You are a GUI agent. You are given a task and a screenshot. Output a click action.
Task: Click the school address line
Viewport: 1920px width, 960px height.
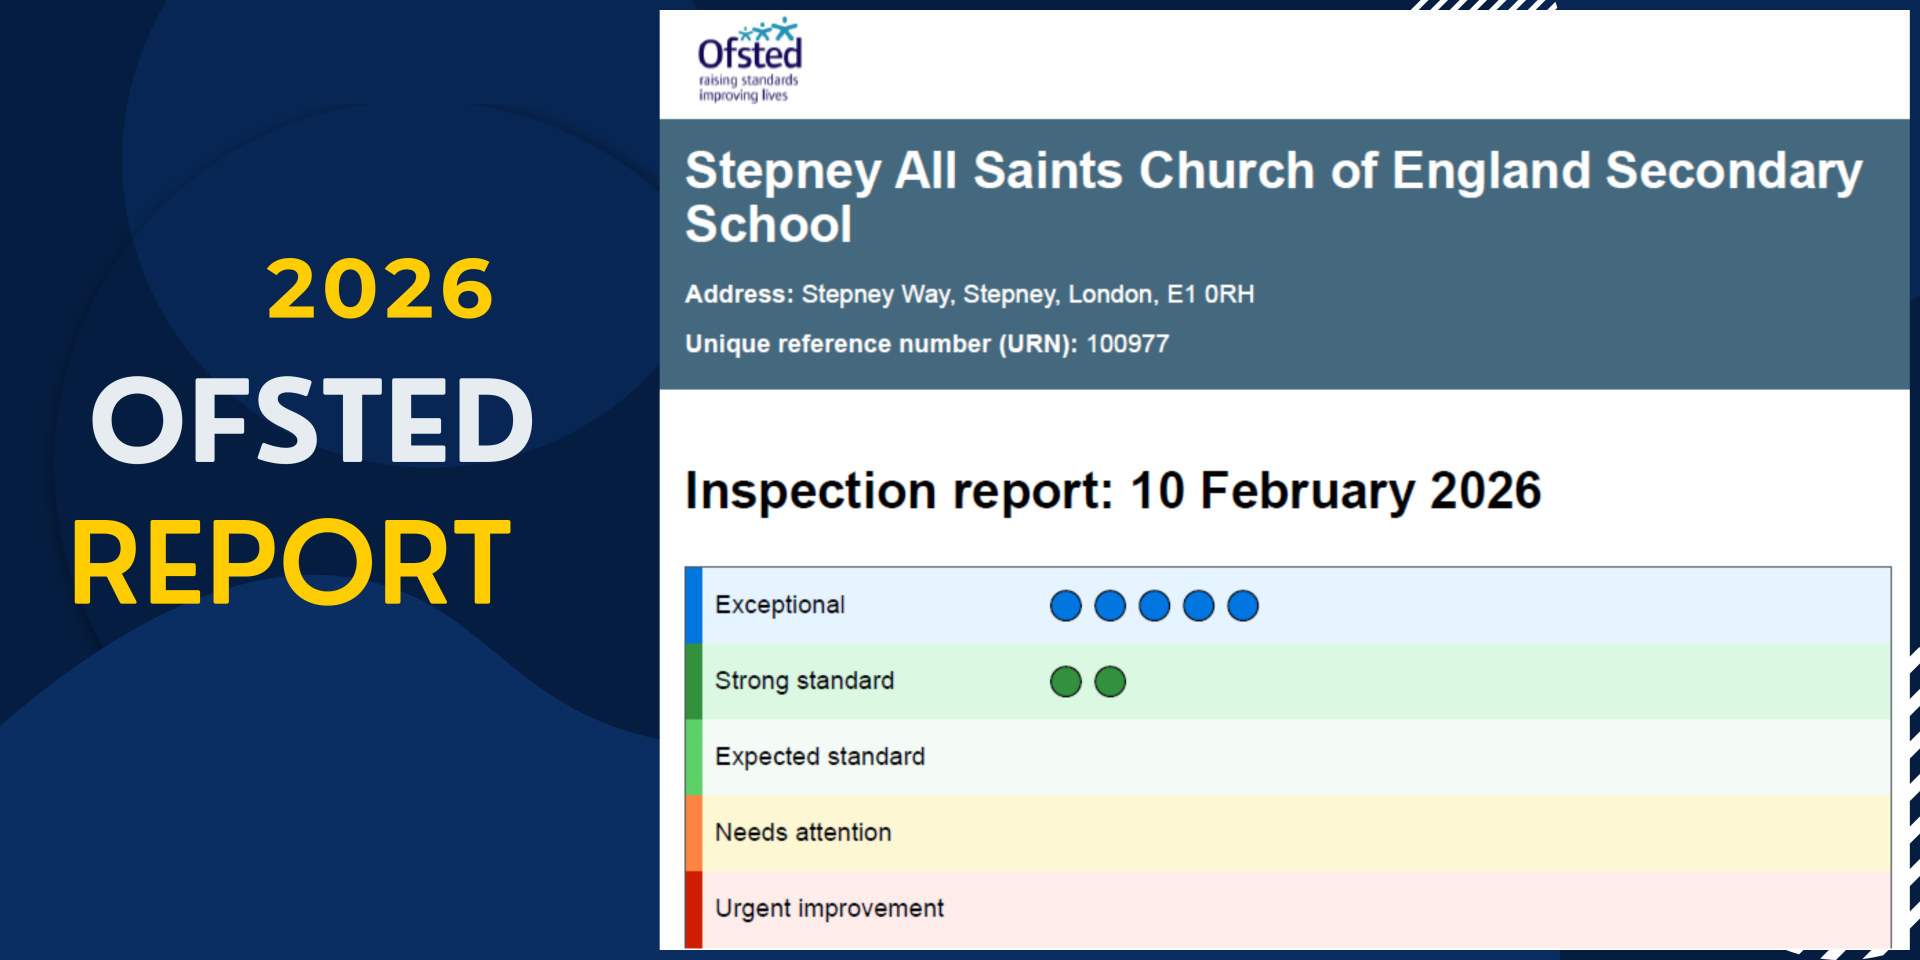pos(969,295)
